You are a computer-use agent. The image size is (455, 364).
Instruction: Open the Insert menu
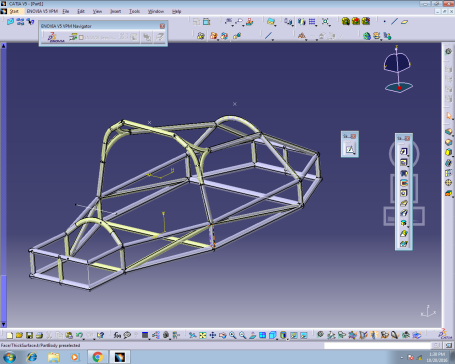pos(115,11)
